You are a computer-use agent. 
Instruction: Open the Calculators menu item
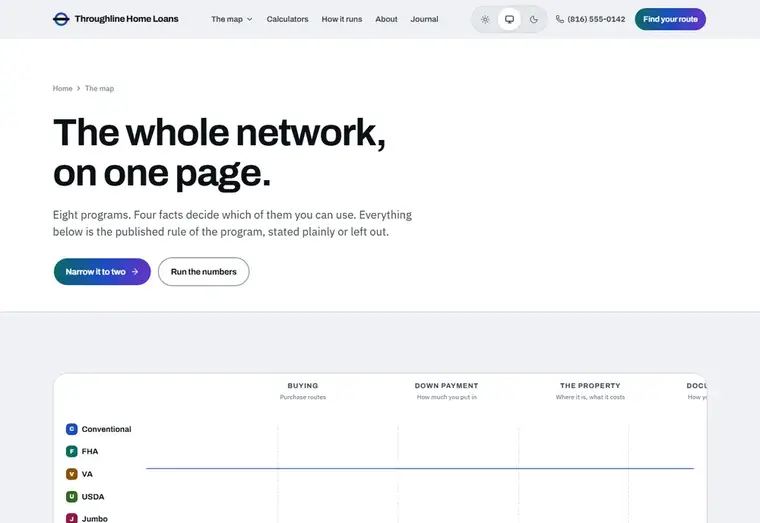[287, 19]
